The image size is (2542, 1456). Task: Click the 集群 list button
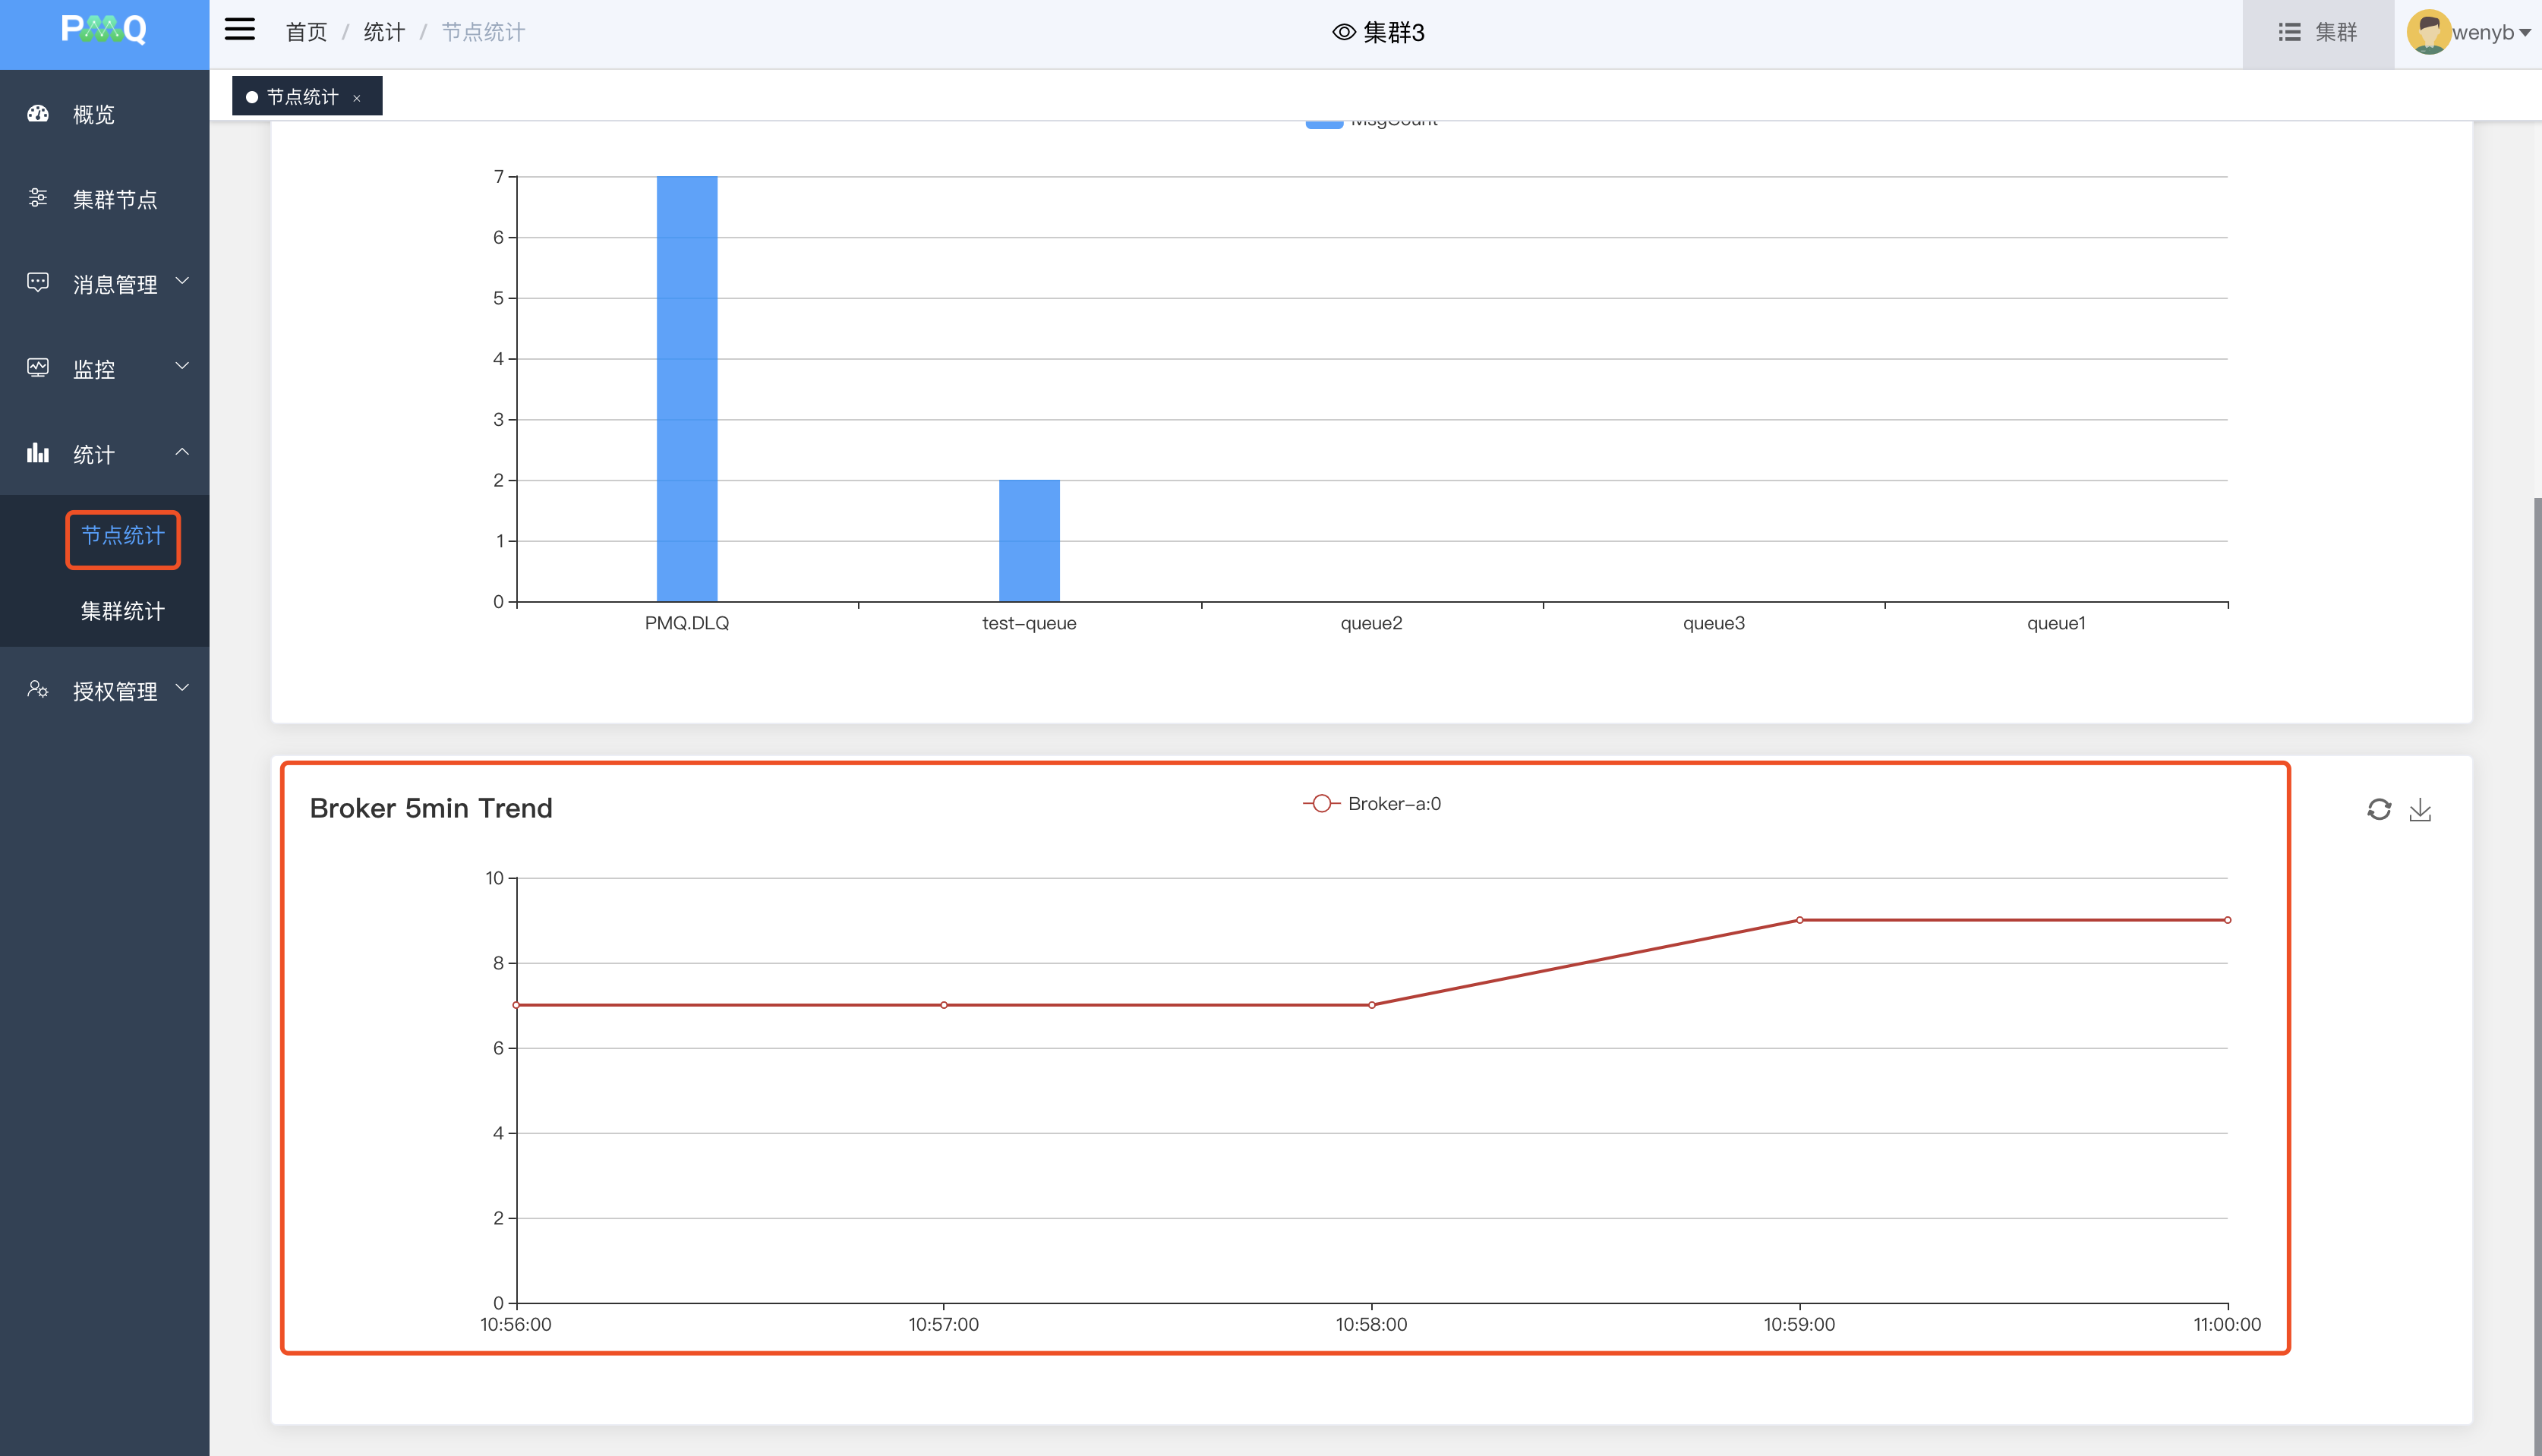(2317, 32)
